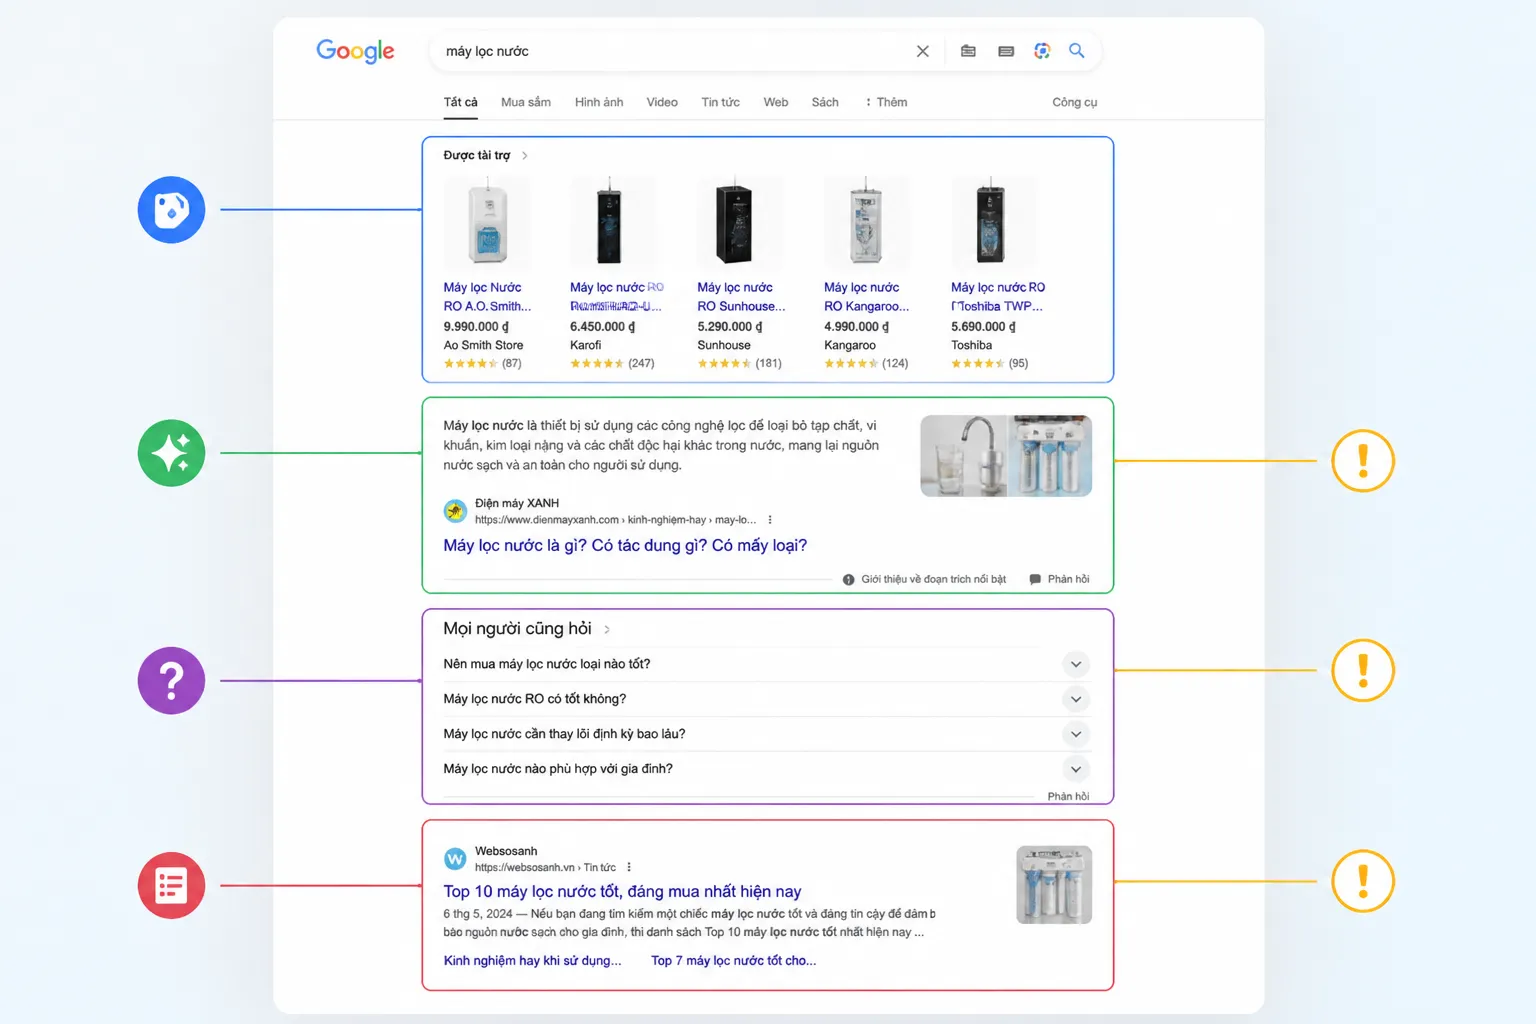Click the star rating with (247) reviews
This screenshot has width=1536, height=1024.
tap(612, 363)
